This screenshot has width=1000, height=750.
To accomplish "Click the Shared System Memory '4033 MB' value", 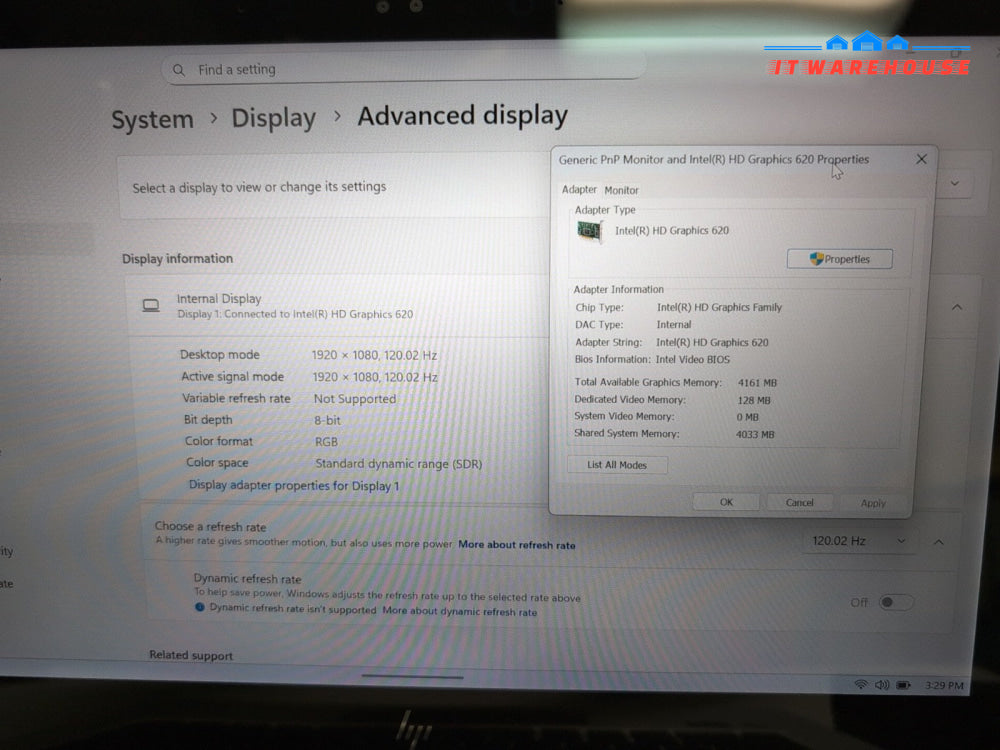I will coord(755,434).
